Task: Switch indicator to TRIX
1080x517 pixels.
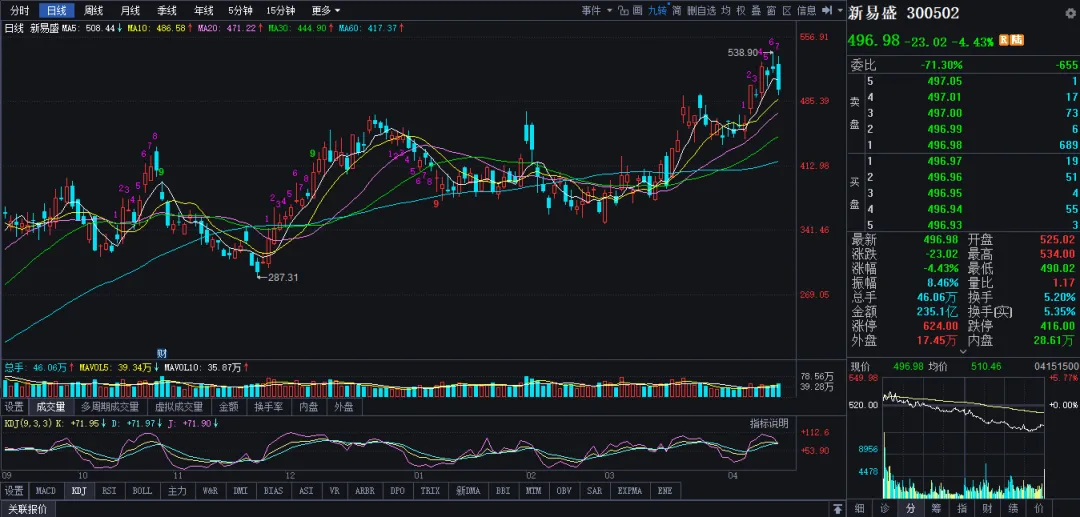Action: point(430,491)
